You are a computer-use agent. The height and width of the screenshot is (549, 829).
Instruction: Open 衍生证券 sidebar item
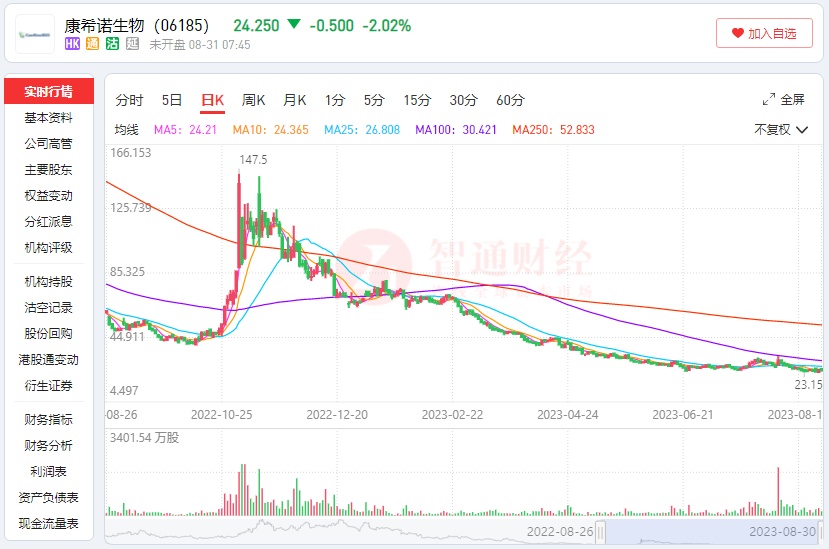49,385
